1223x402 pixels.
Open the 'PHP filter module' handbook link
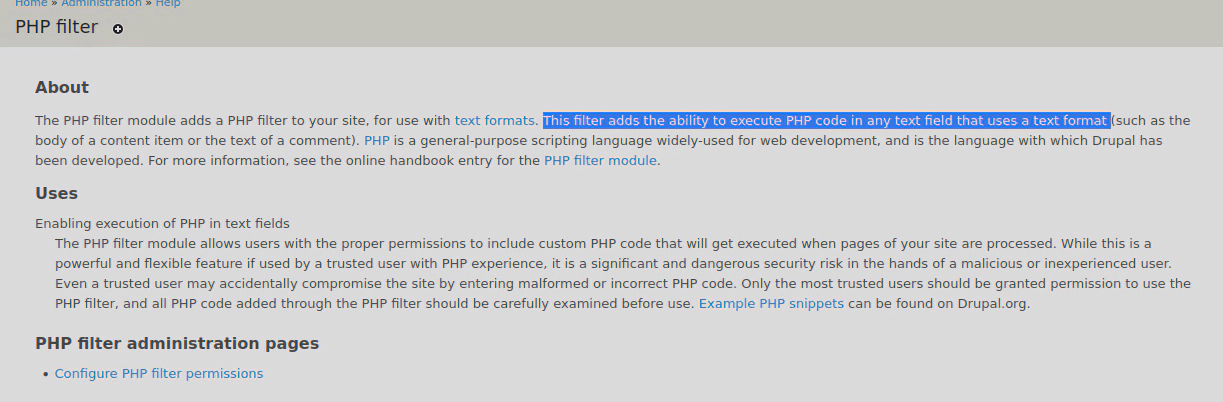tap(600, 160)
